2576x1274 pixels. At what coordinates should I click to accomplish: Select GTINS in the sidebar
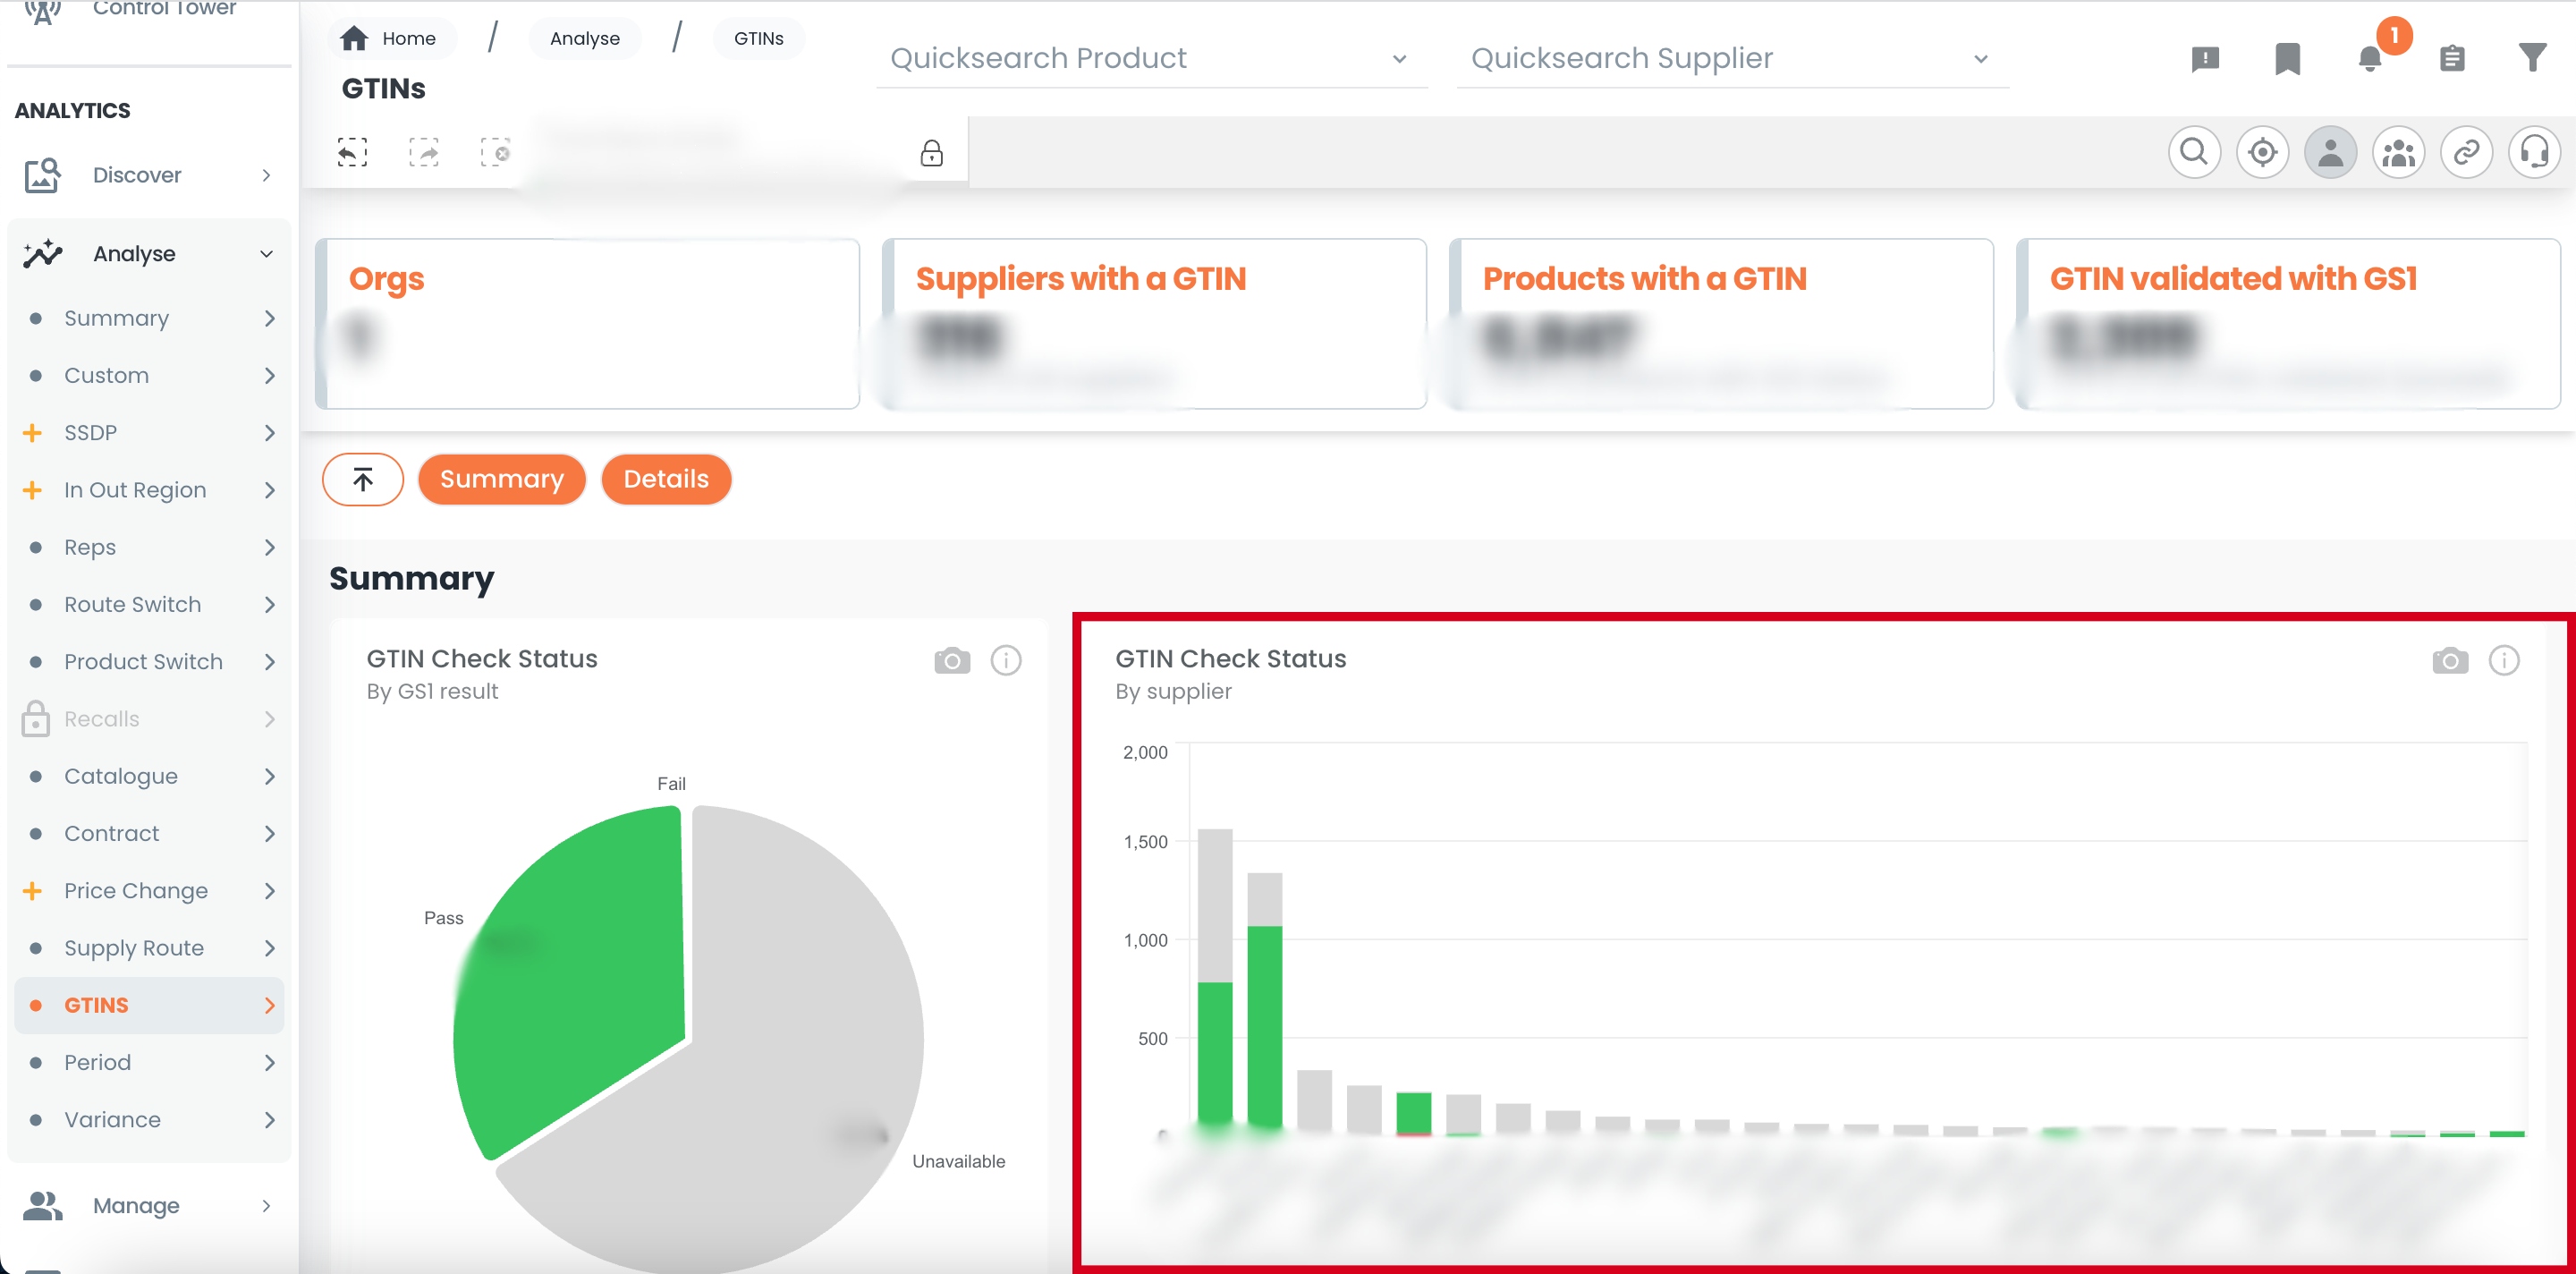point(149,1005)
